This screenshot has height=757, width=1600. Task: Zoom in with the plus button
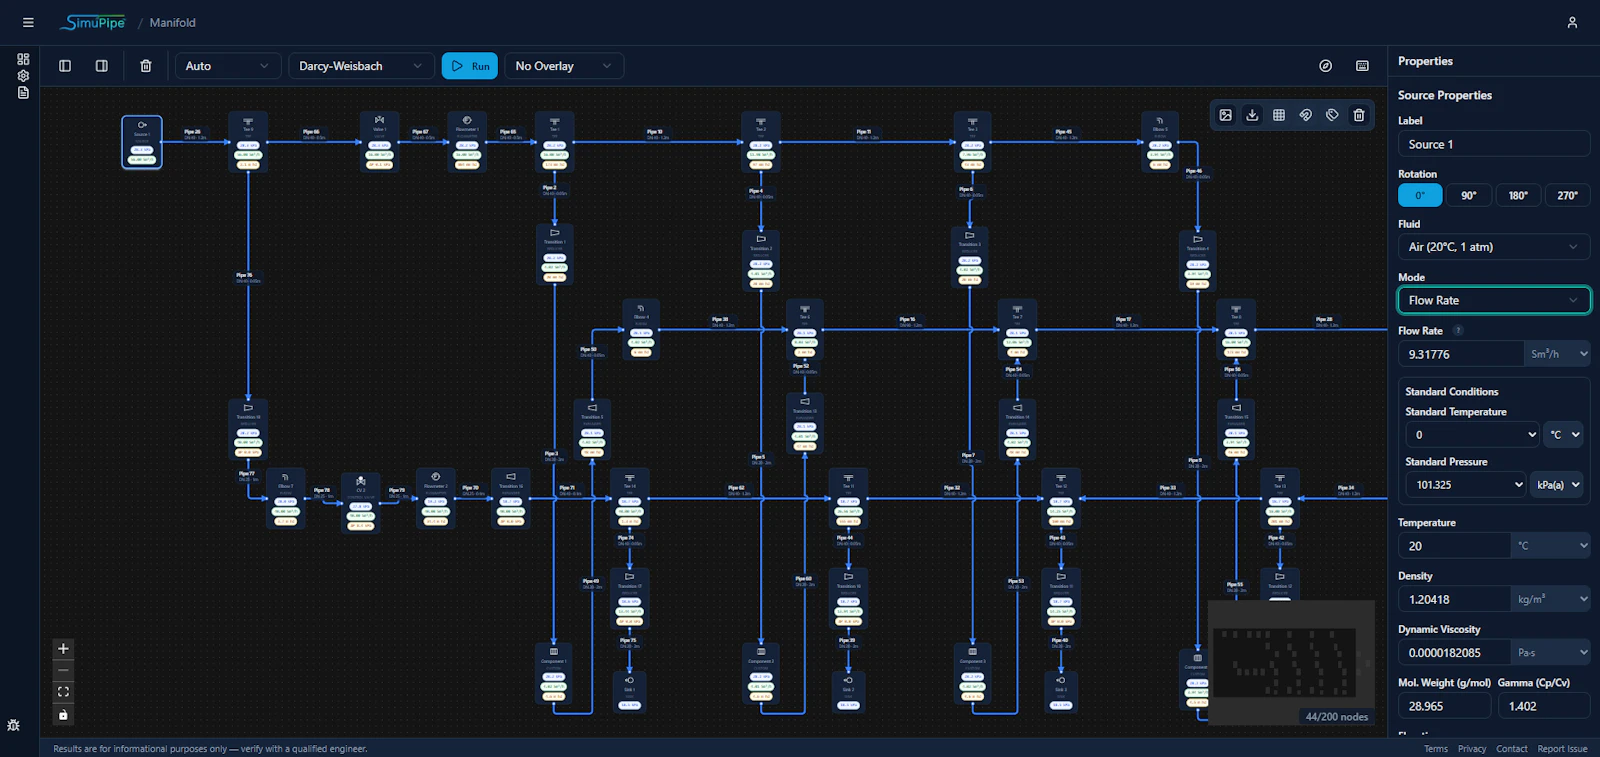(x=63, y=649)
